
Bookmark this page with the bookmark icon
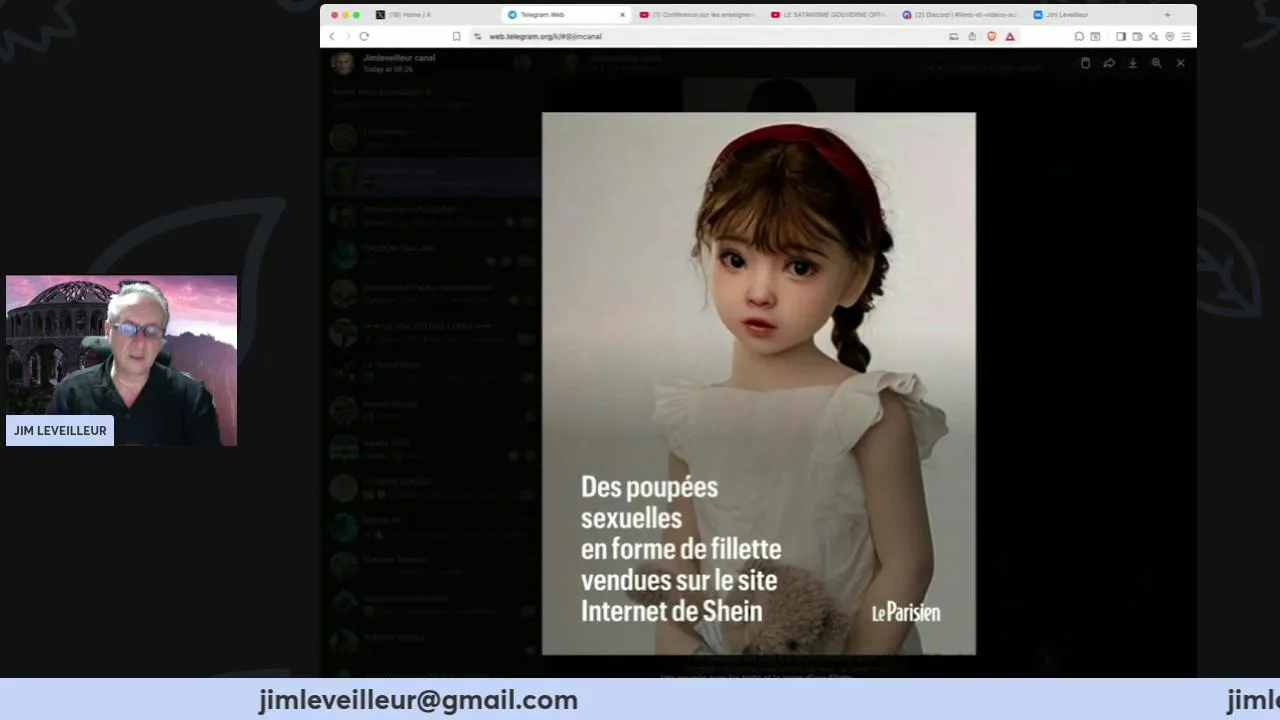(457, 36)
